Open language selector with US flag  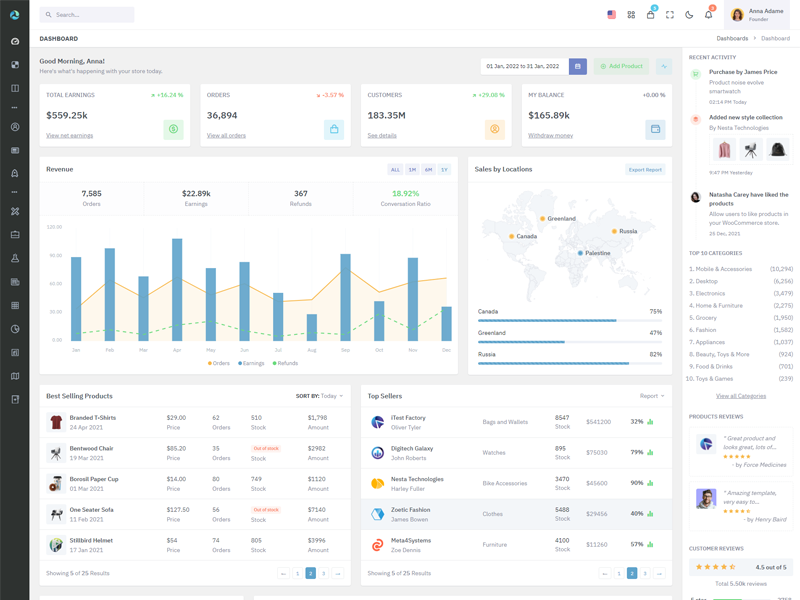tap(612, 15)
